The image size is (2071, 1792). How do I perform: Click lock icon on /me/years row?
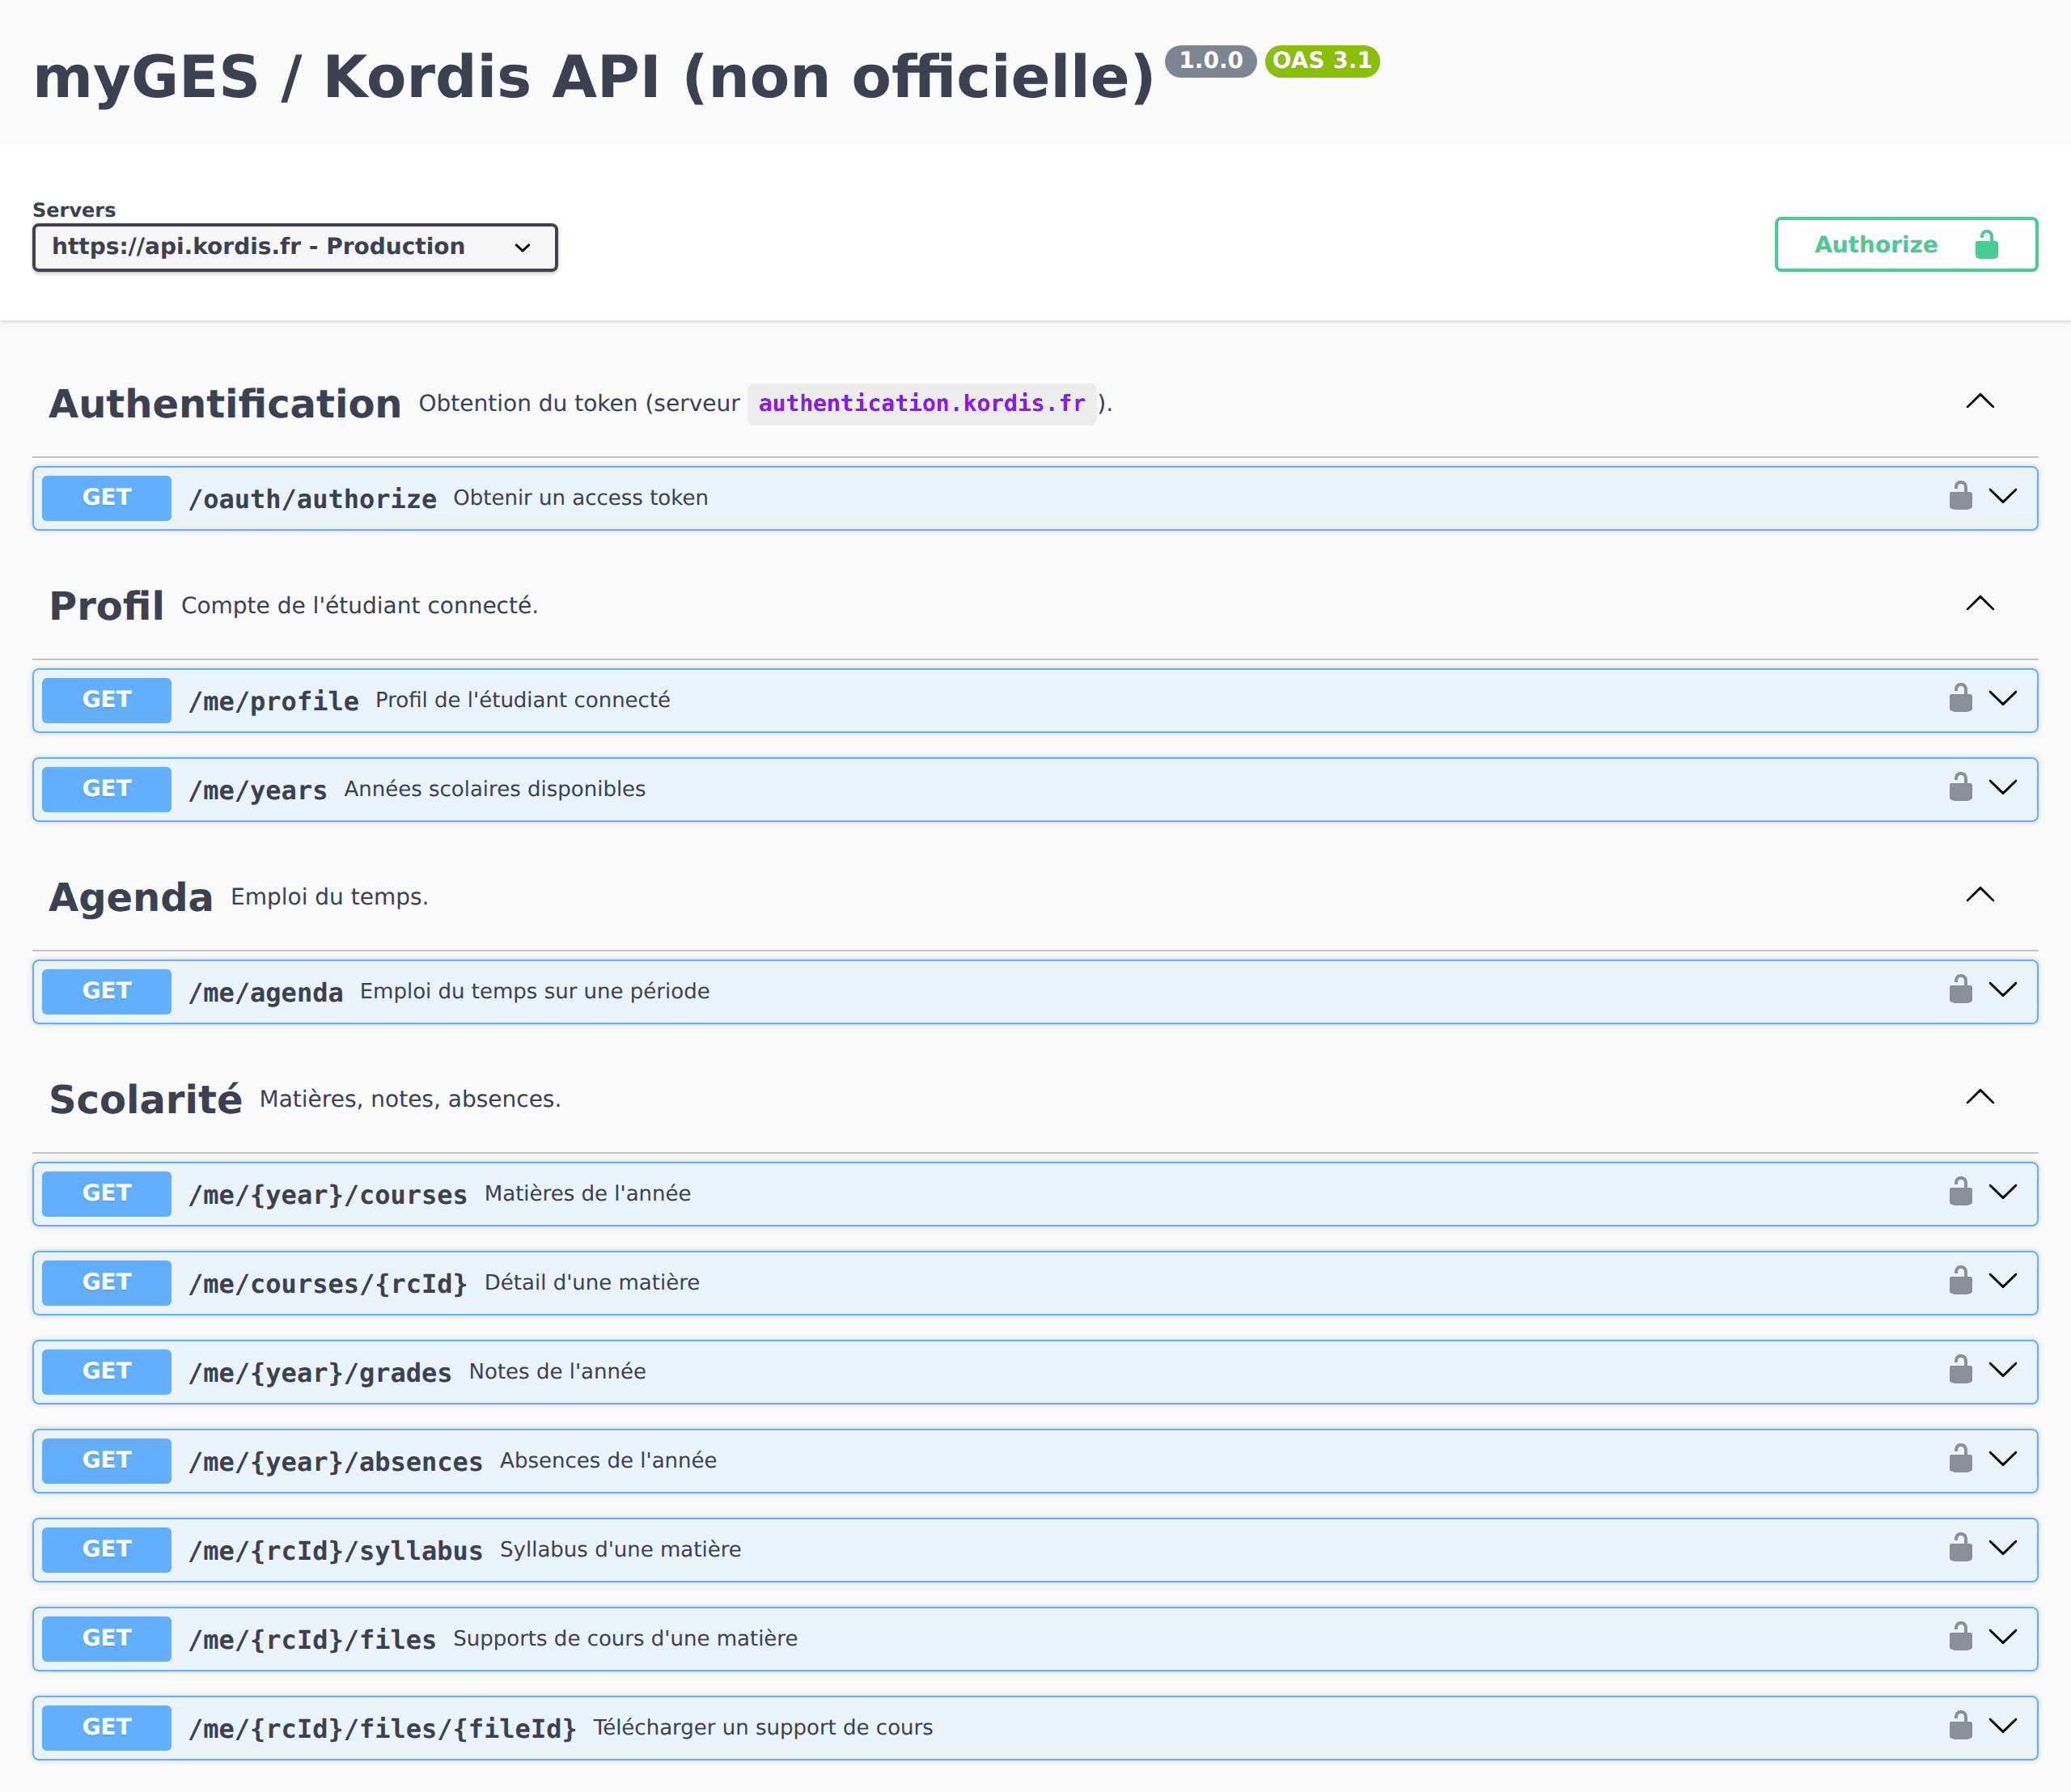(1960, 787)
